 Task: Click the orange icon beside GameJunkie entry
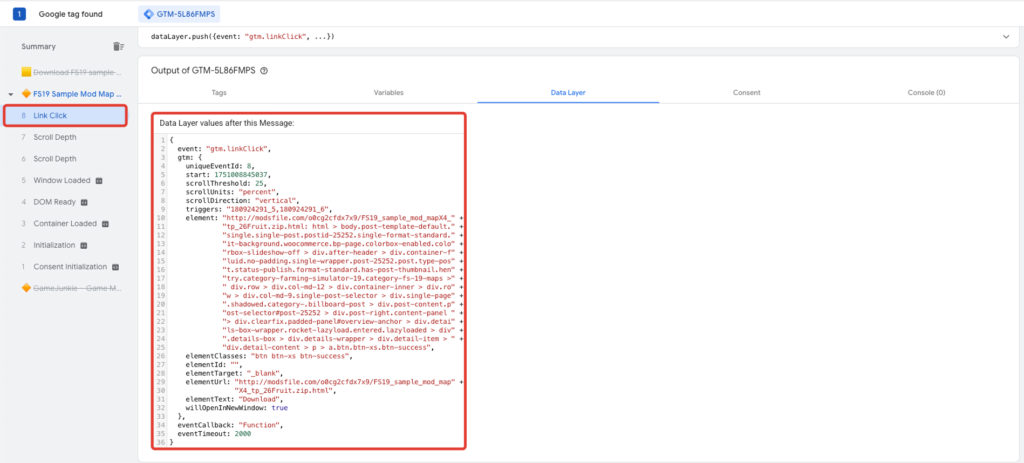(26, 288)
